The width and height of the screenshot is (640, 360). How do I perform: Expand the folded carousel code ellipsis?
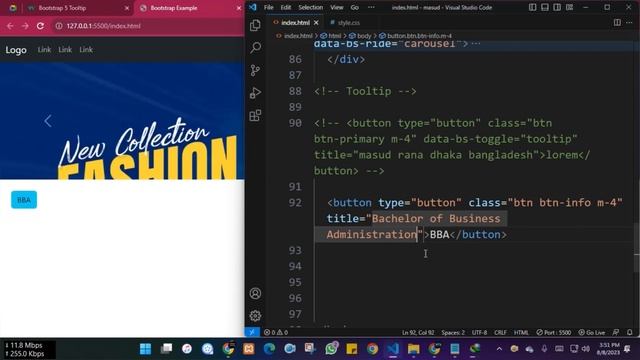(476, 44)
